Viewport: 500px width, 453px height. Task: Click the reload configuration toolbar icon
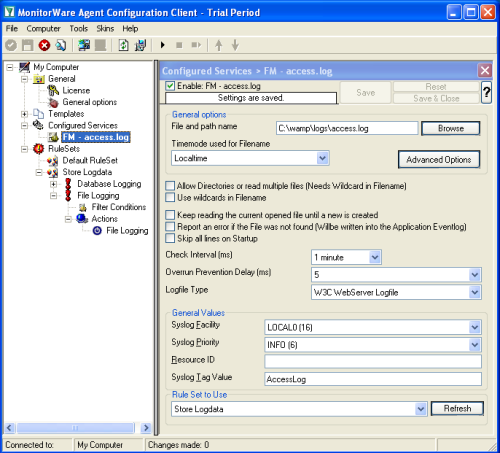pyautogui.click(x=124, y=45)
